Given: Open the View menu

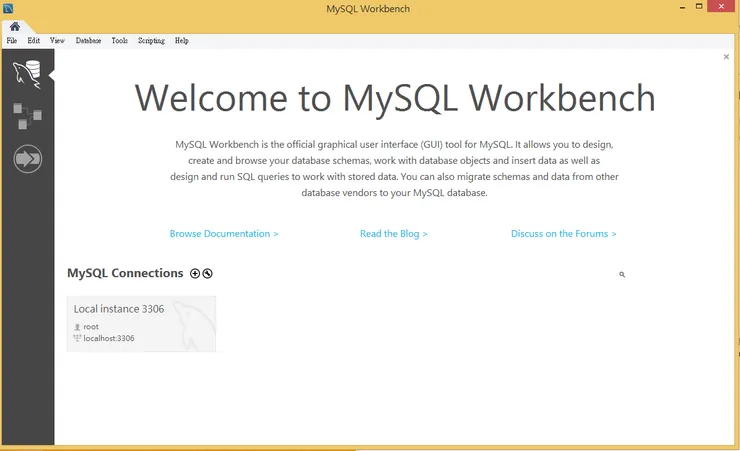Looking at the screenshot, I should click(x=57, y=41).
